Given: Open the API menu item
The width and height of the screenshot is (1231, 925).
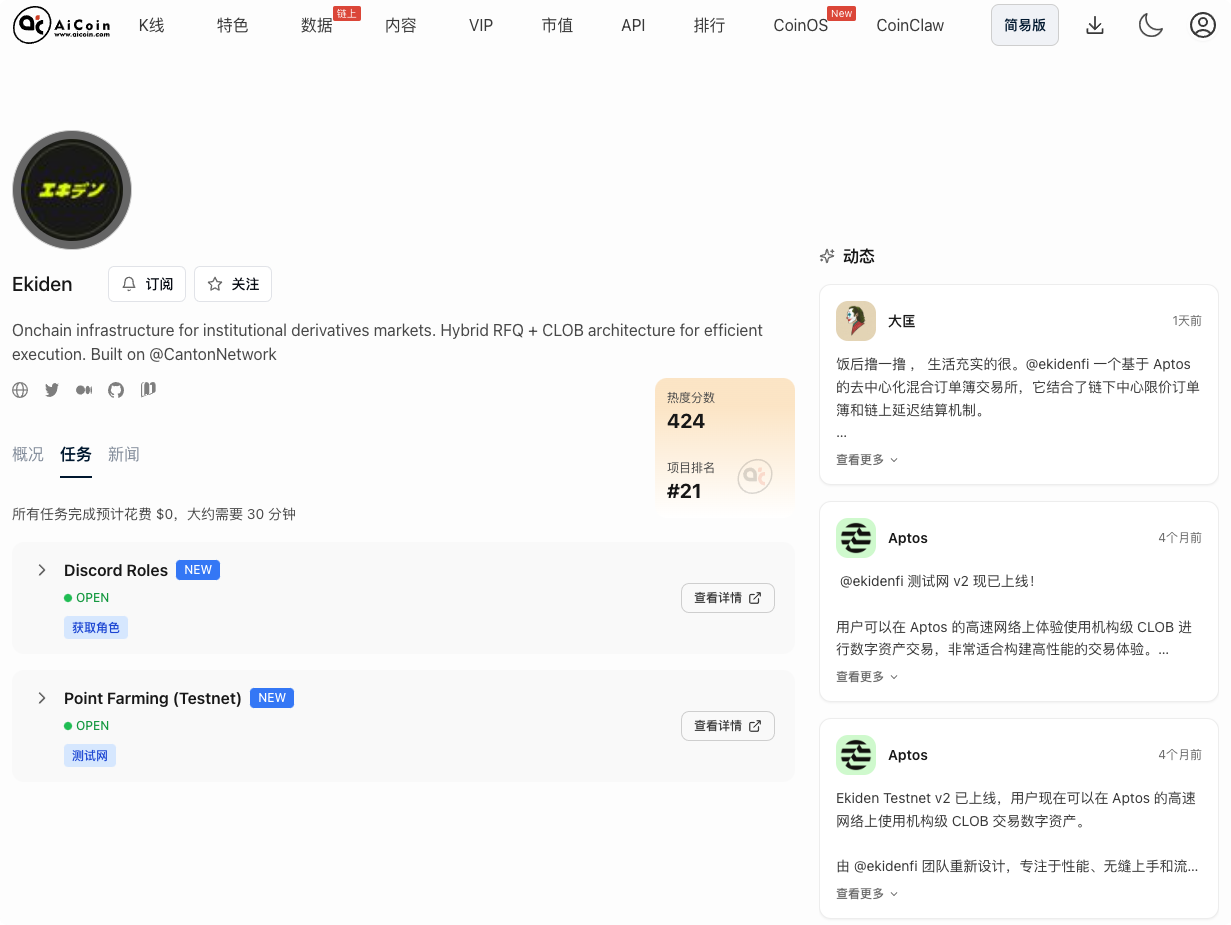Looking at the screenshot, I should 633,25.
